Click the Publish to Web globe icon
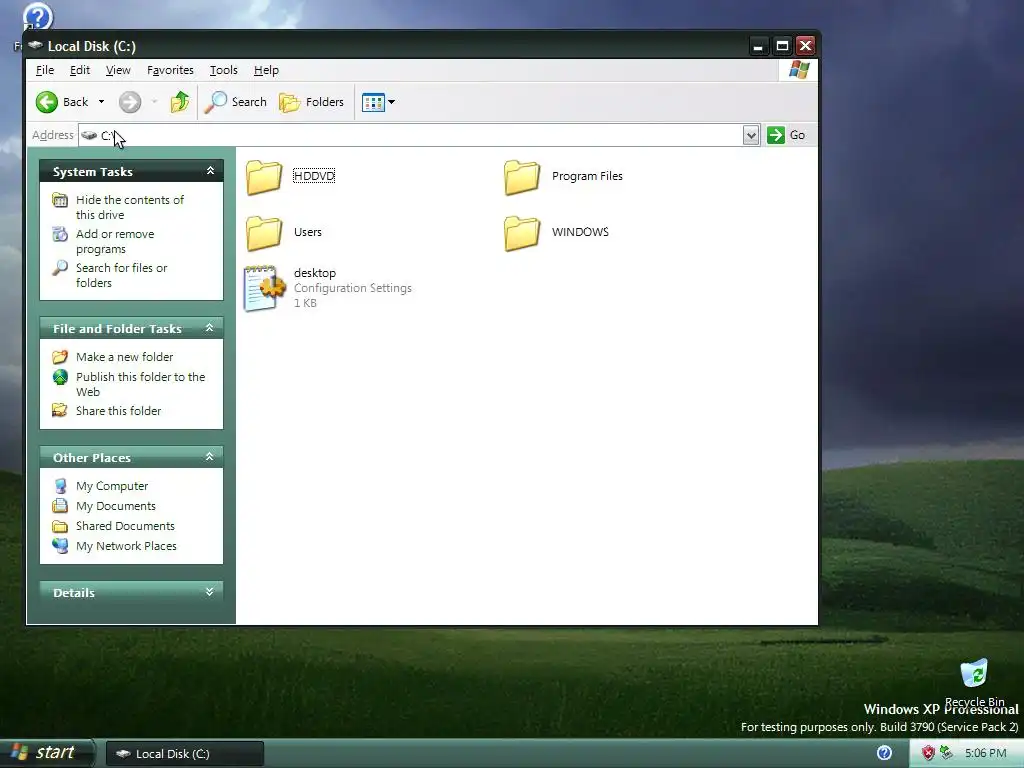The height and width of the screenshot is (768, 1024). 60,377
